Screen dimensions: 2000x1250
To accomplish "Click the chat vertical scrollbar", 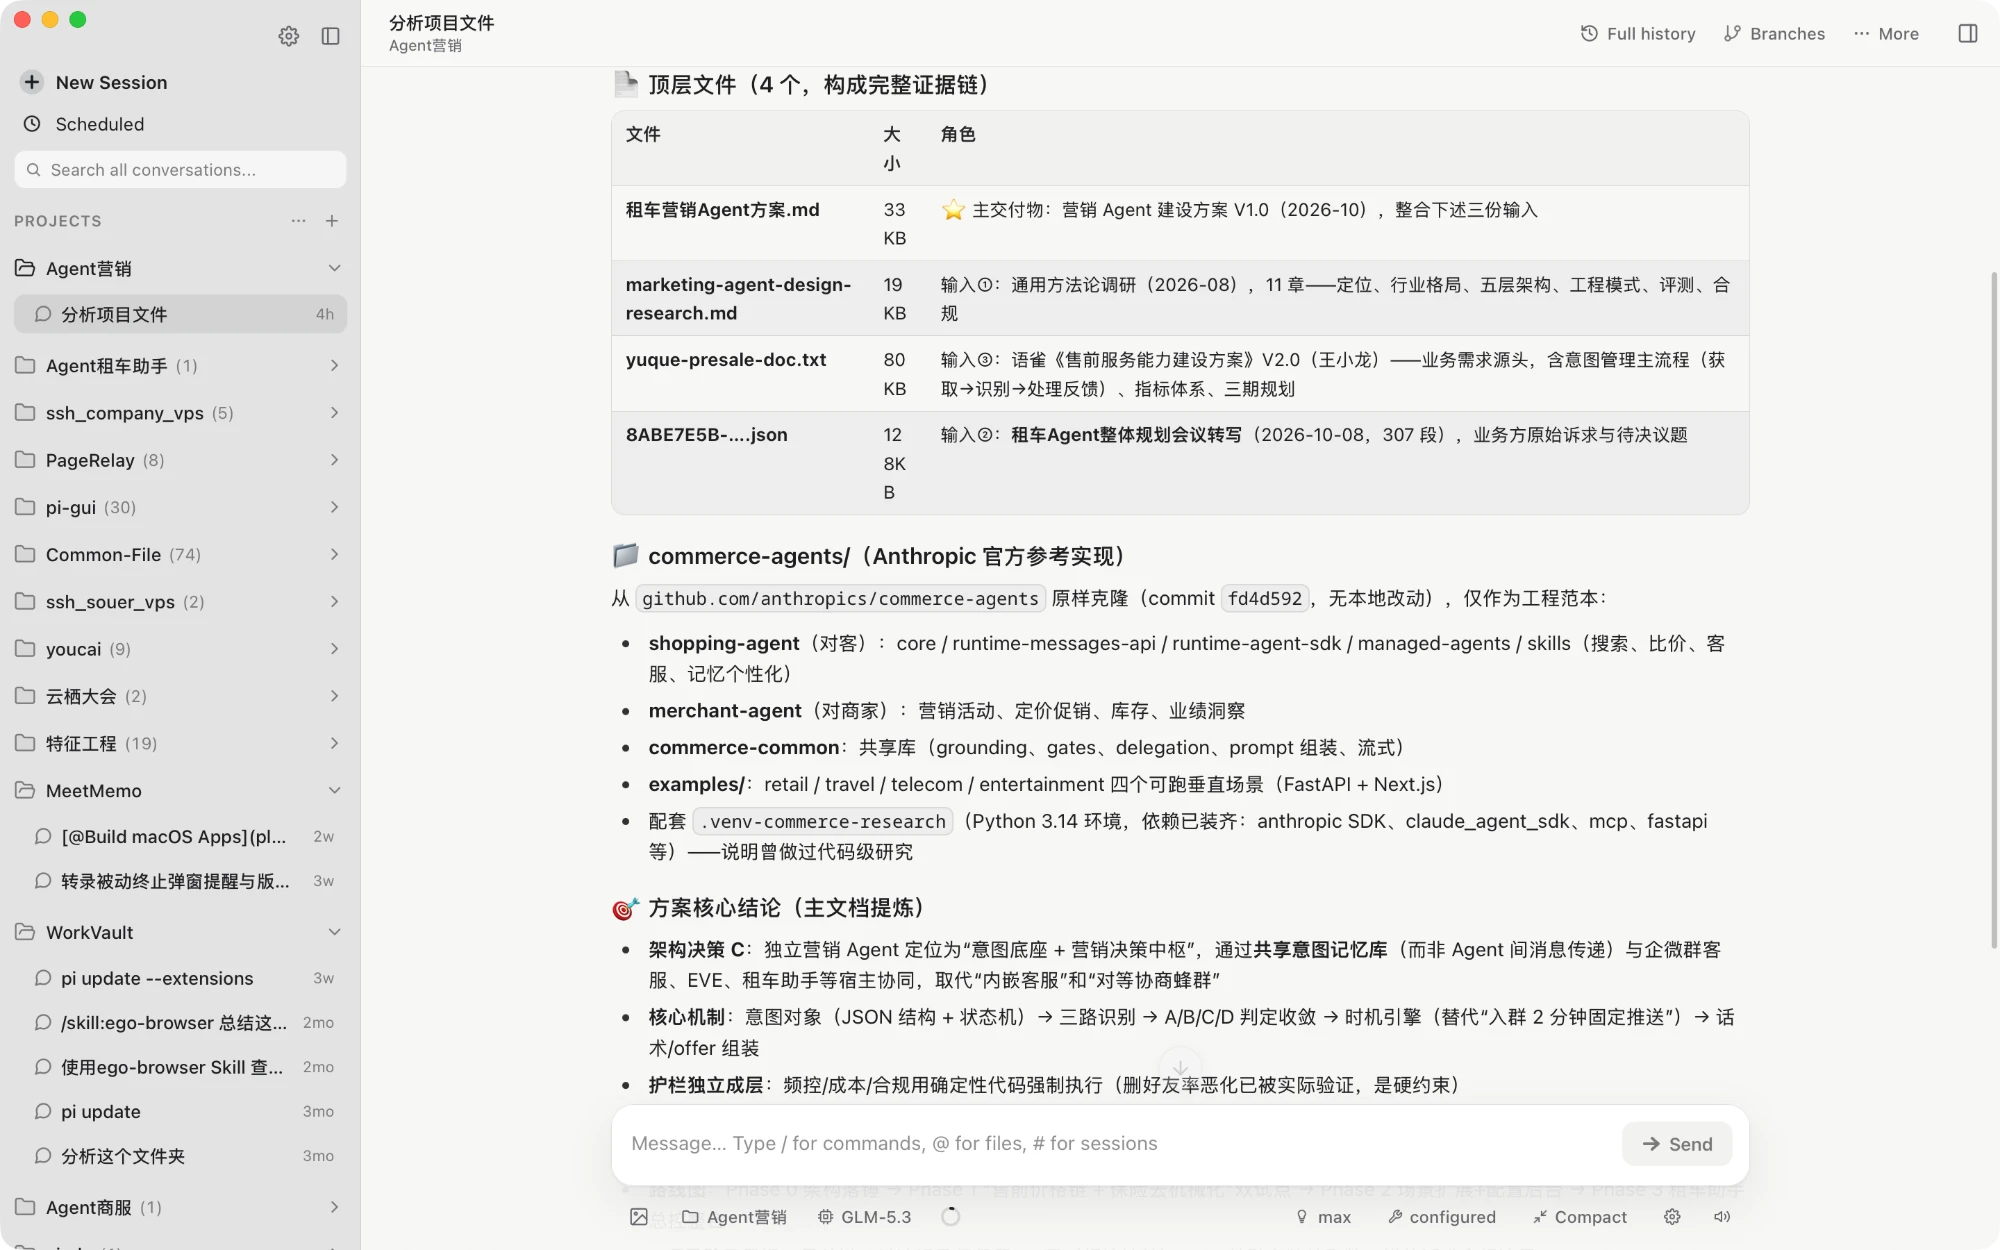I will tap(1993, 609).
